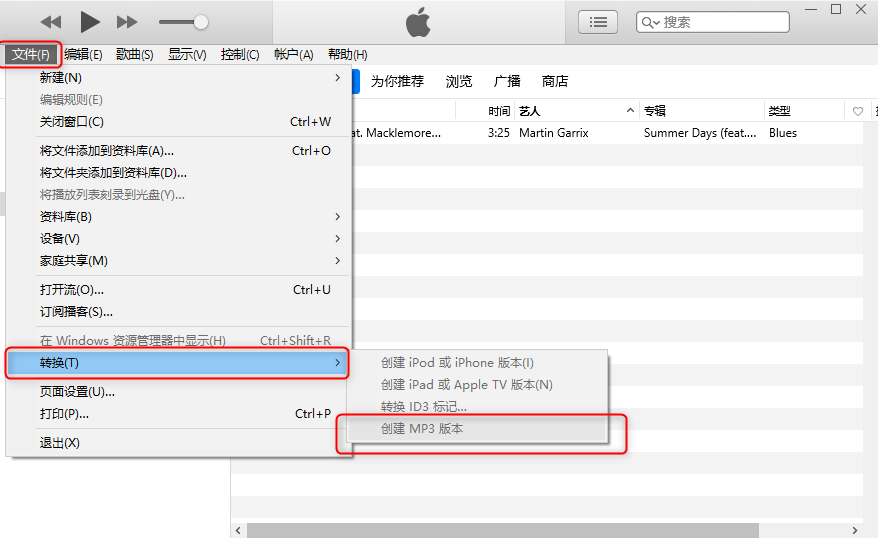Choose 将文件添加到资料库(A)... entry

coord(179,151)
